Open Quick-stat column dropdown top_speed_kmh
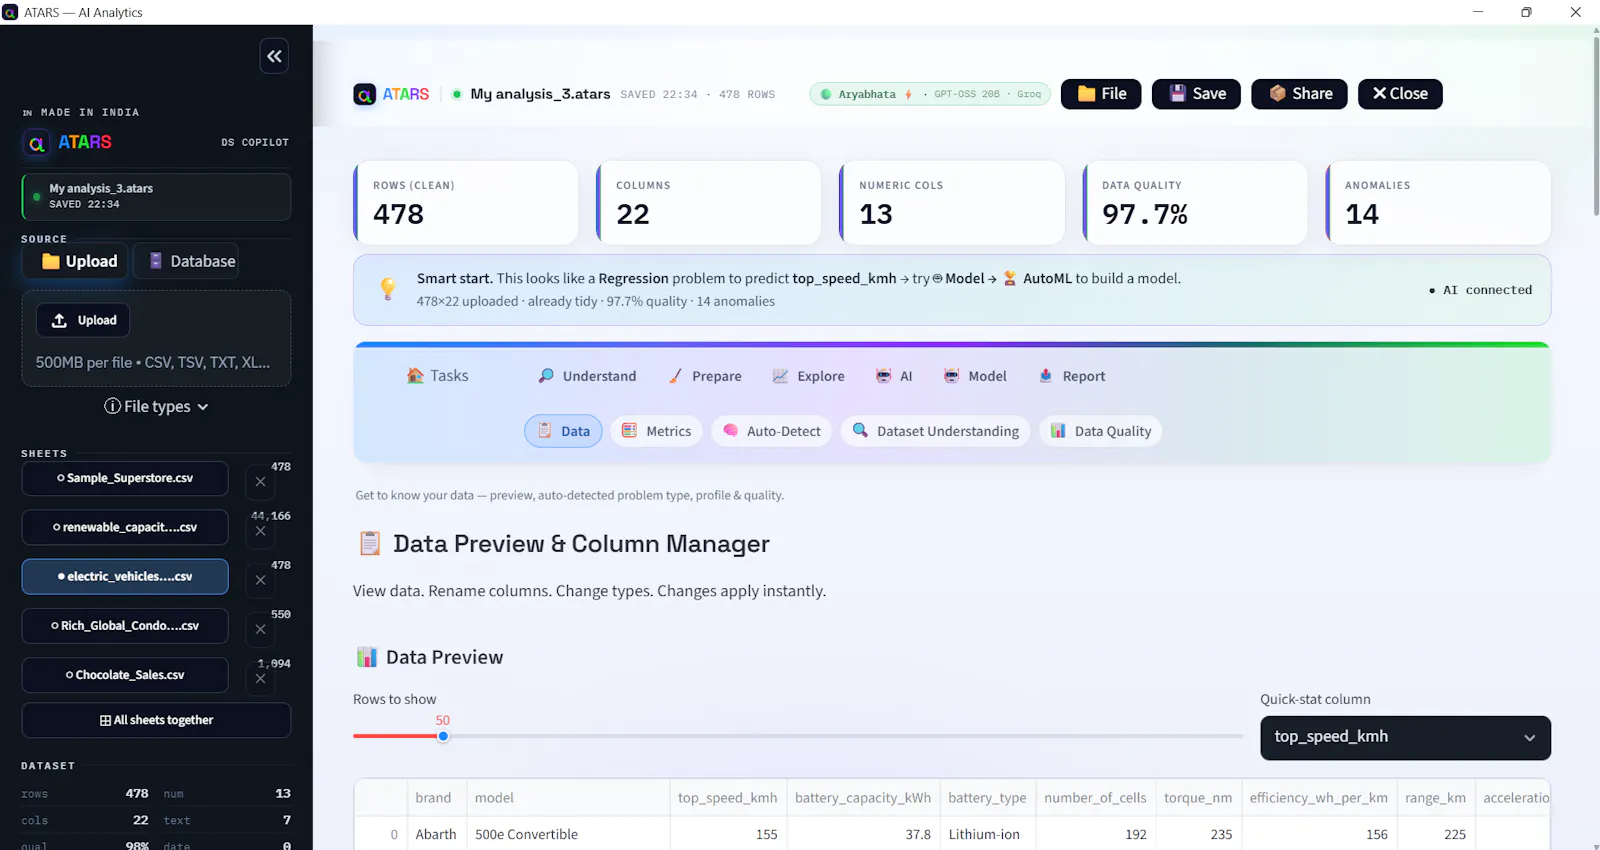This screenshot has height=850, width=1600. pyautogui.click(x=1405, y=737)
